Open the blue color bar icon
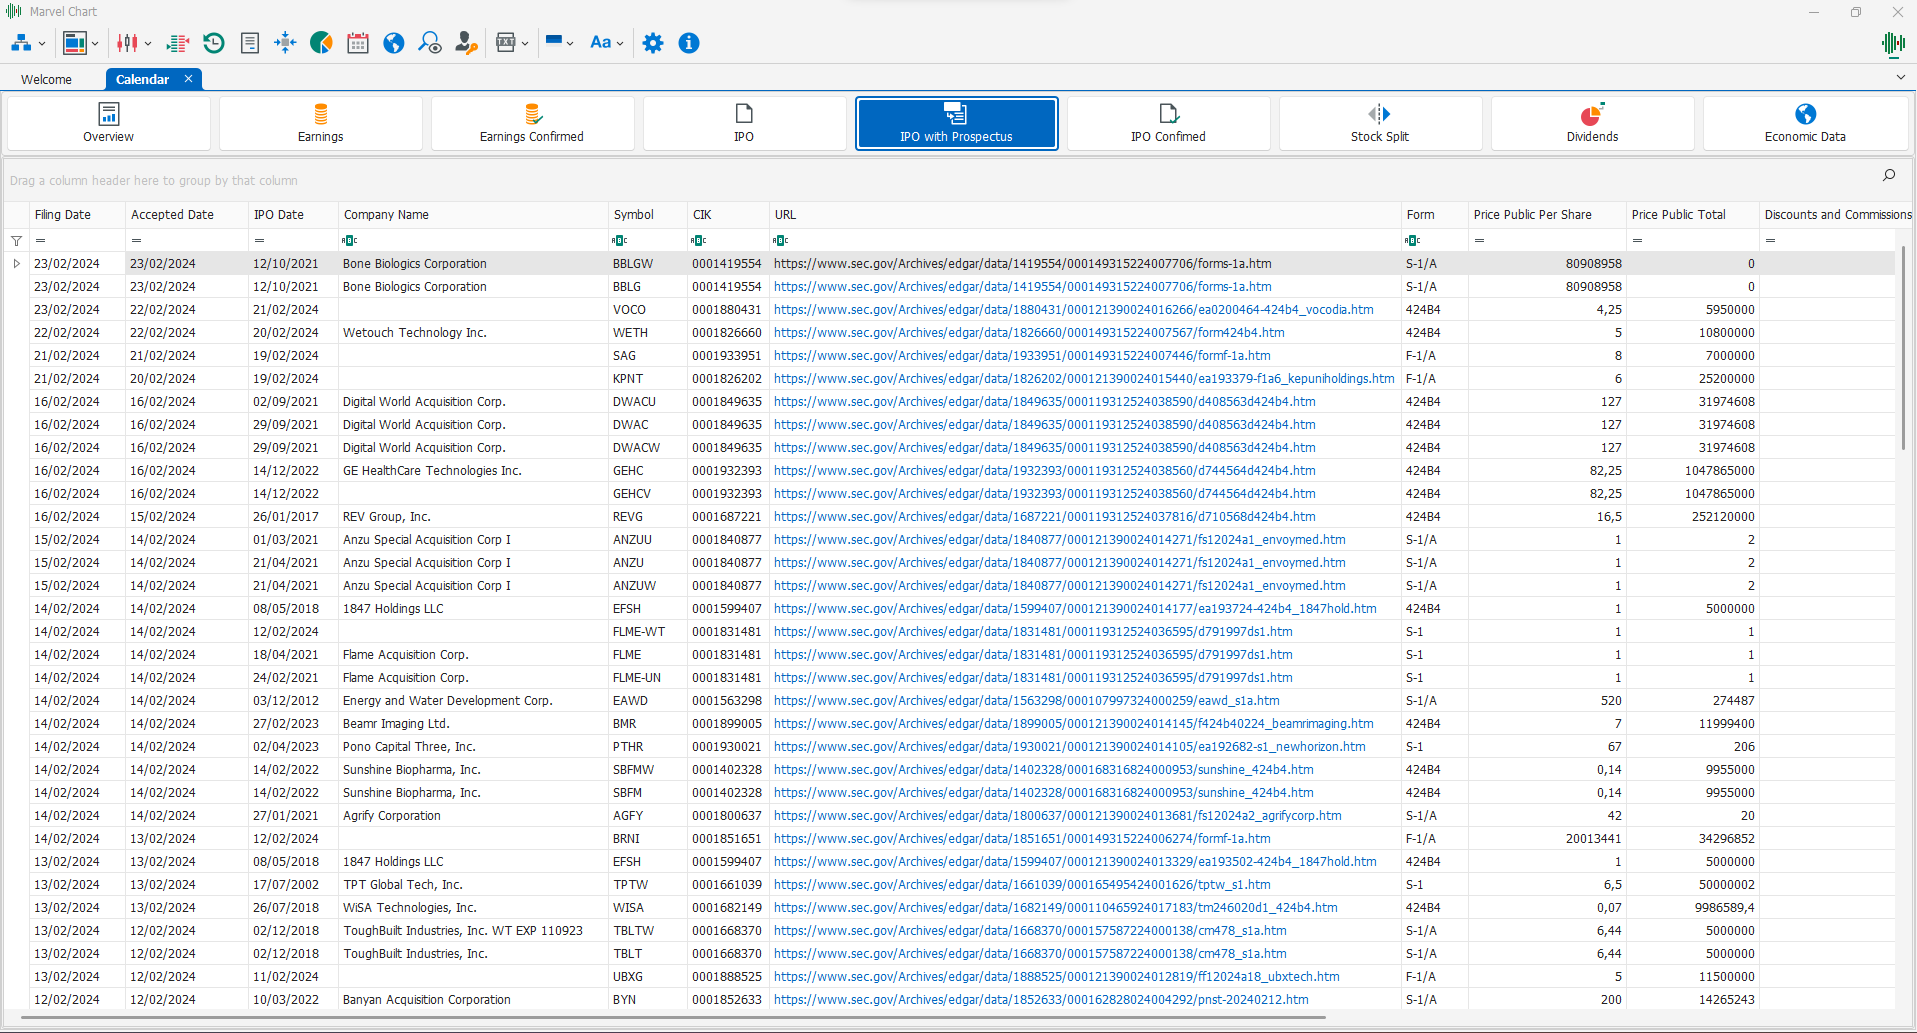1917x1033 pixels. pyautogui.click(x=554, y=41)
